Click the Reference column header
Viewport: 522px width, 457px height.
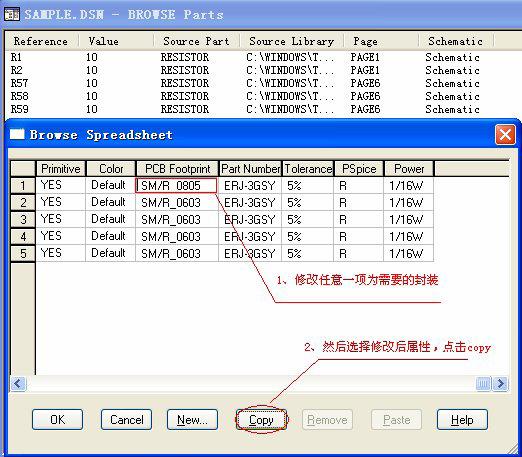pyautogui.click(x=42, y=41)
